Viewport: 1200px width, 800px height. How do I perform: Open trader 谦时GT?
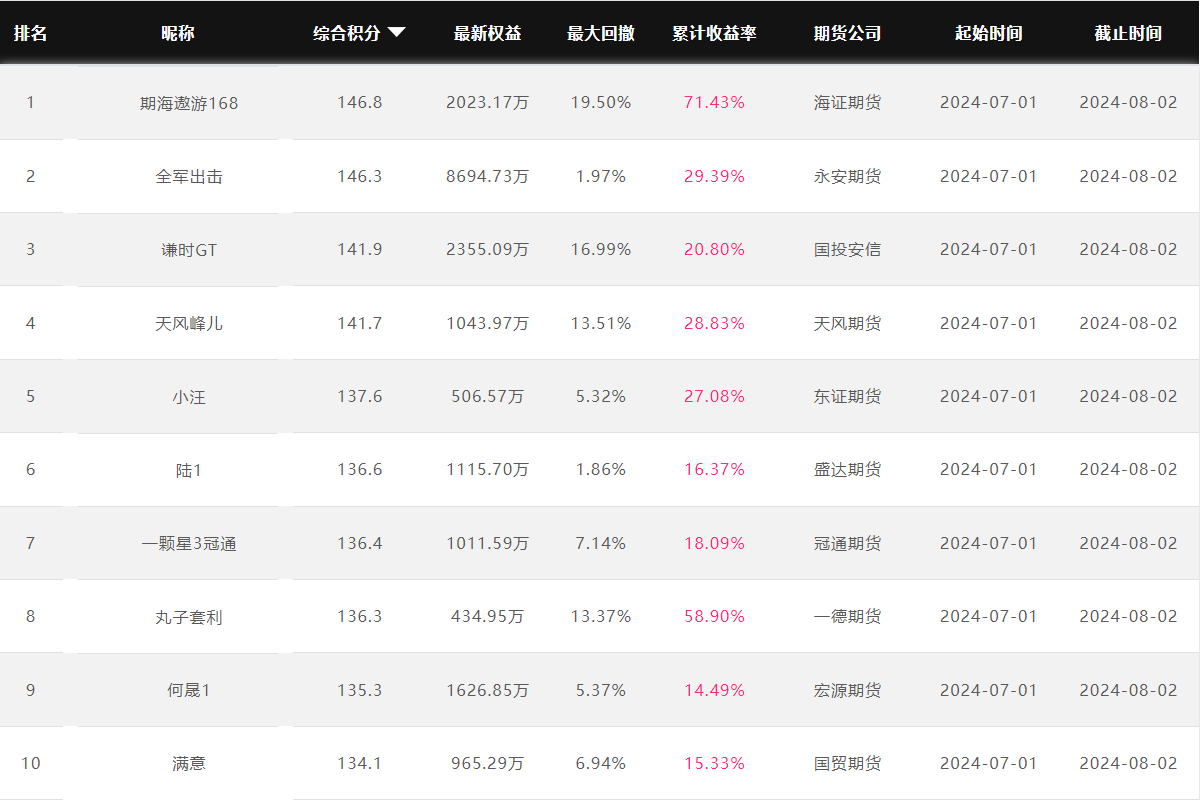(189, 250)
